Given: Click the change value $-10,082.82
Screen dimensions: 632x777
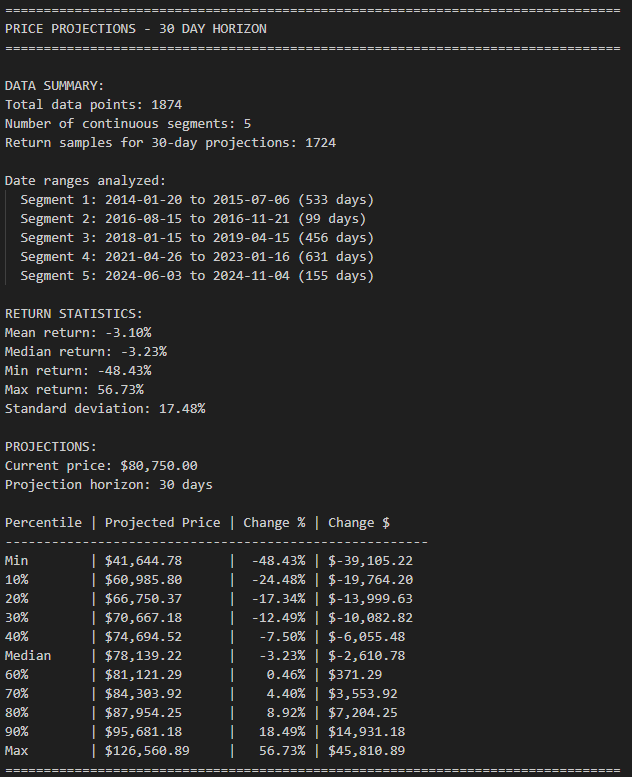Looking at the screenshot, I should [x=370, y=617].
